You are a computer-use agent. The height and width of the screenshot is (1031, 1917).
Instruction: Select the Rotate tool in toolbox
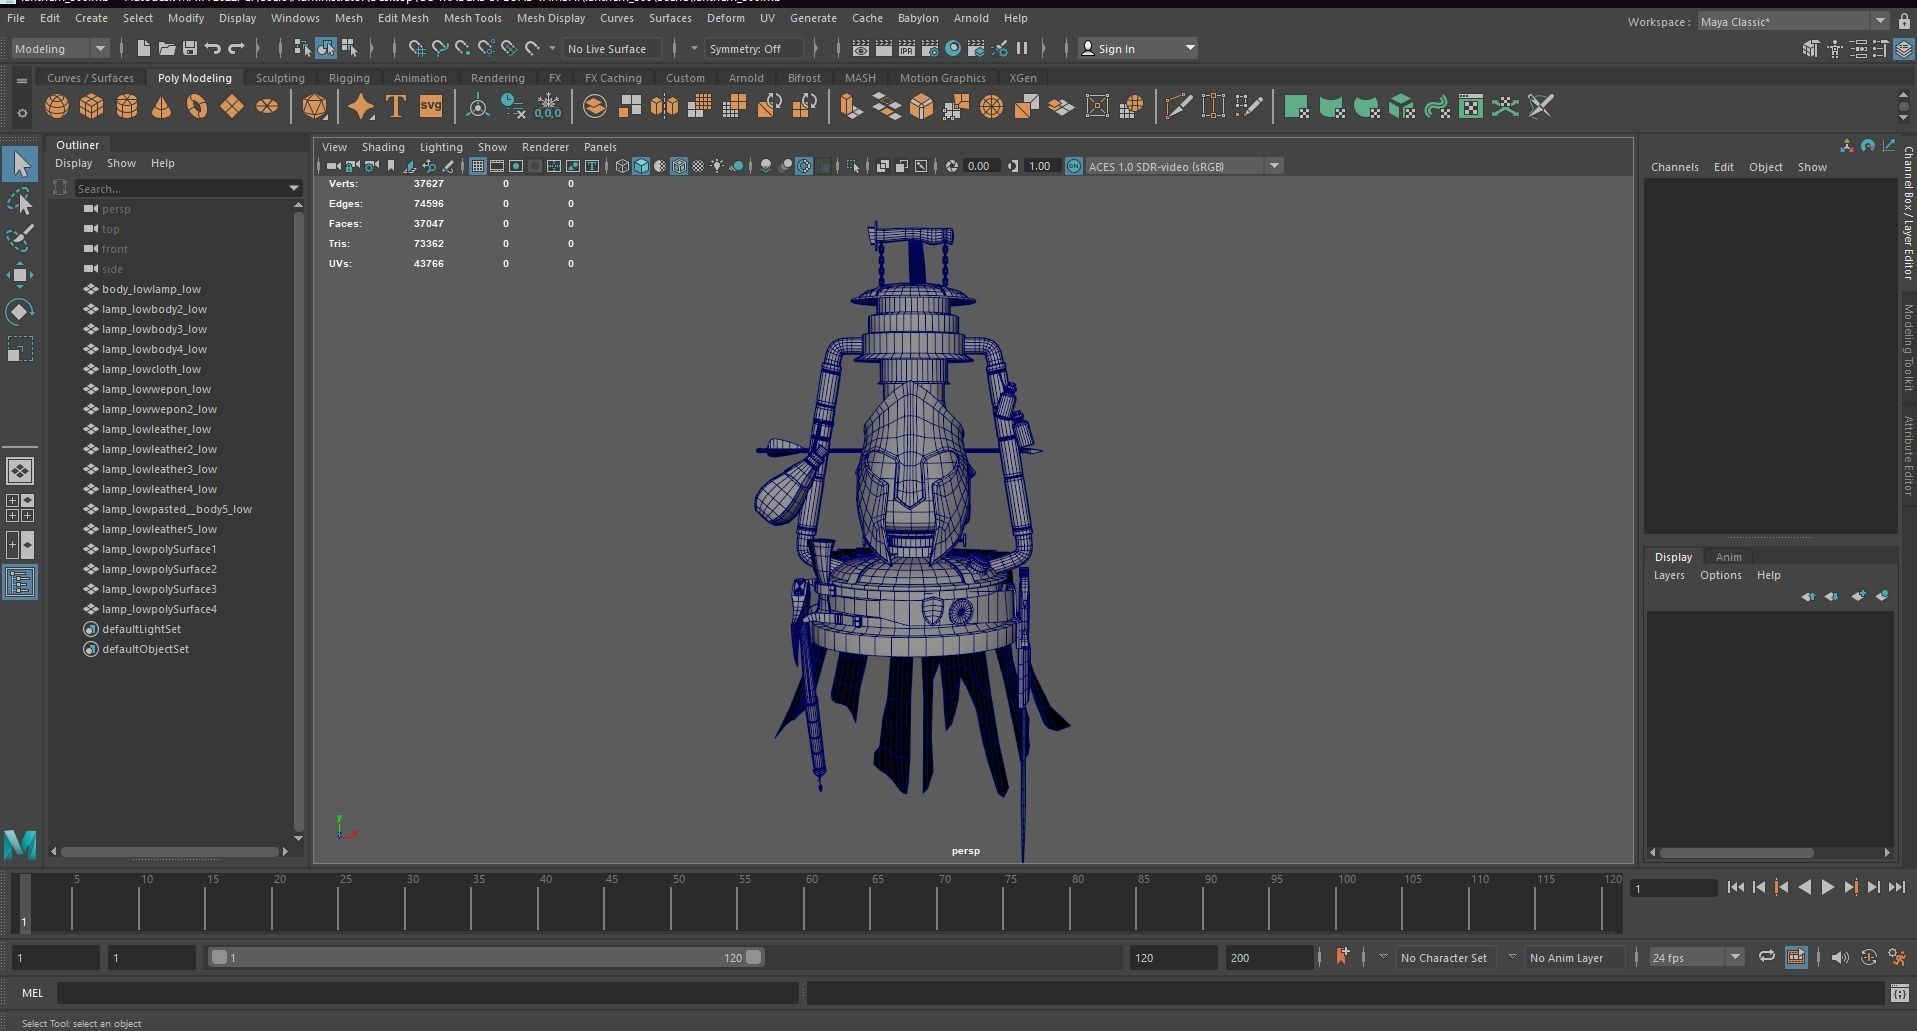click(20, 312)
